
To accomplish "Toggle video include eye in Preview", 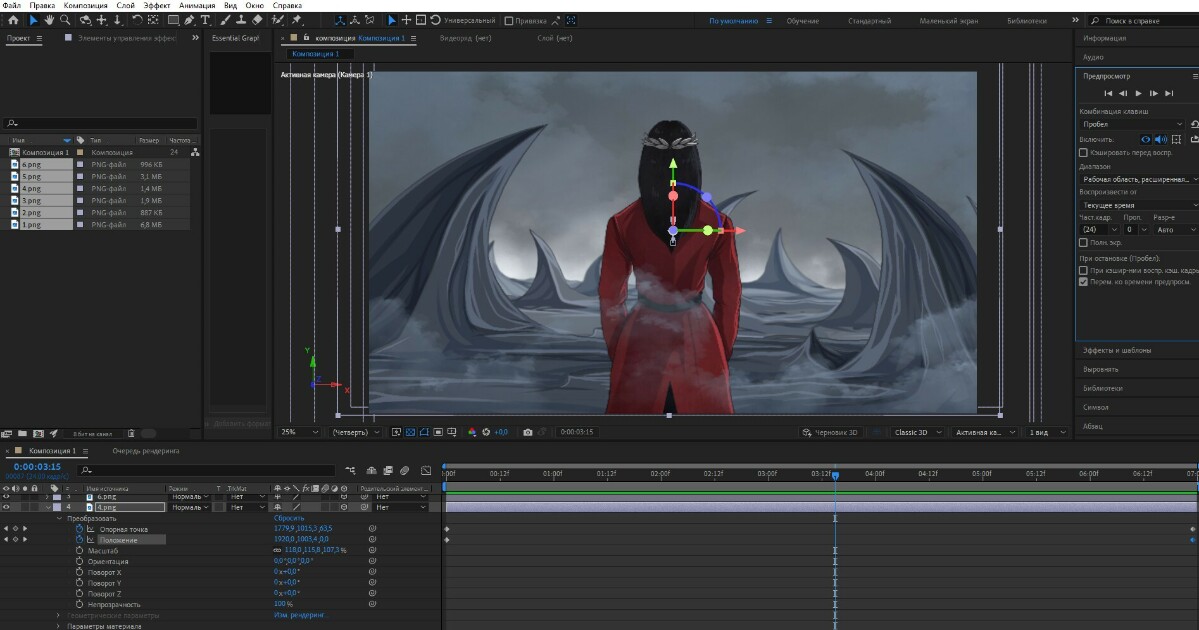I will pos(1145,139).
